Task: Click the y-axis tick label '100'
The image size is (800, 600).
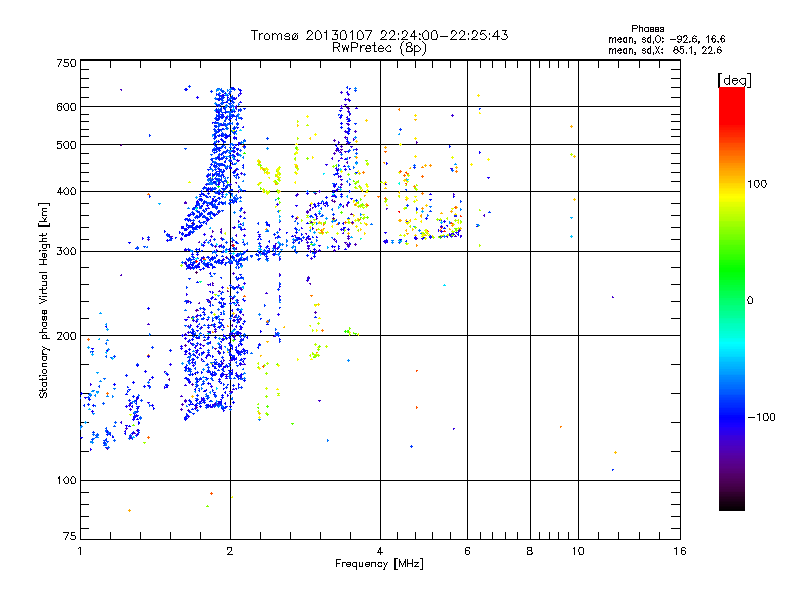Action: coord(66,481)
